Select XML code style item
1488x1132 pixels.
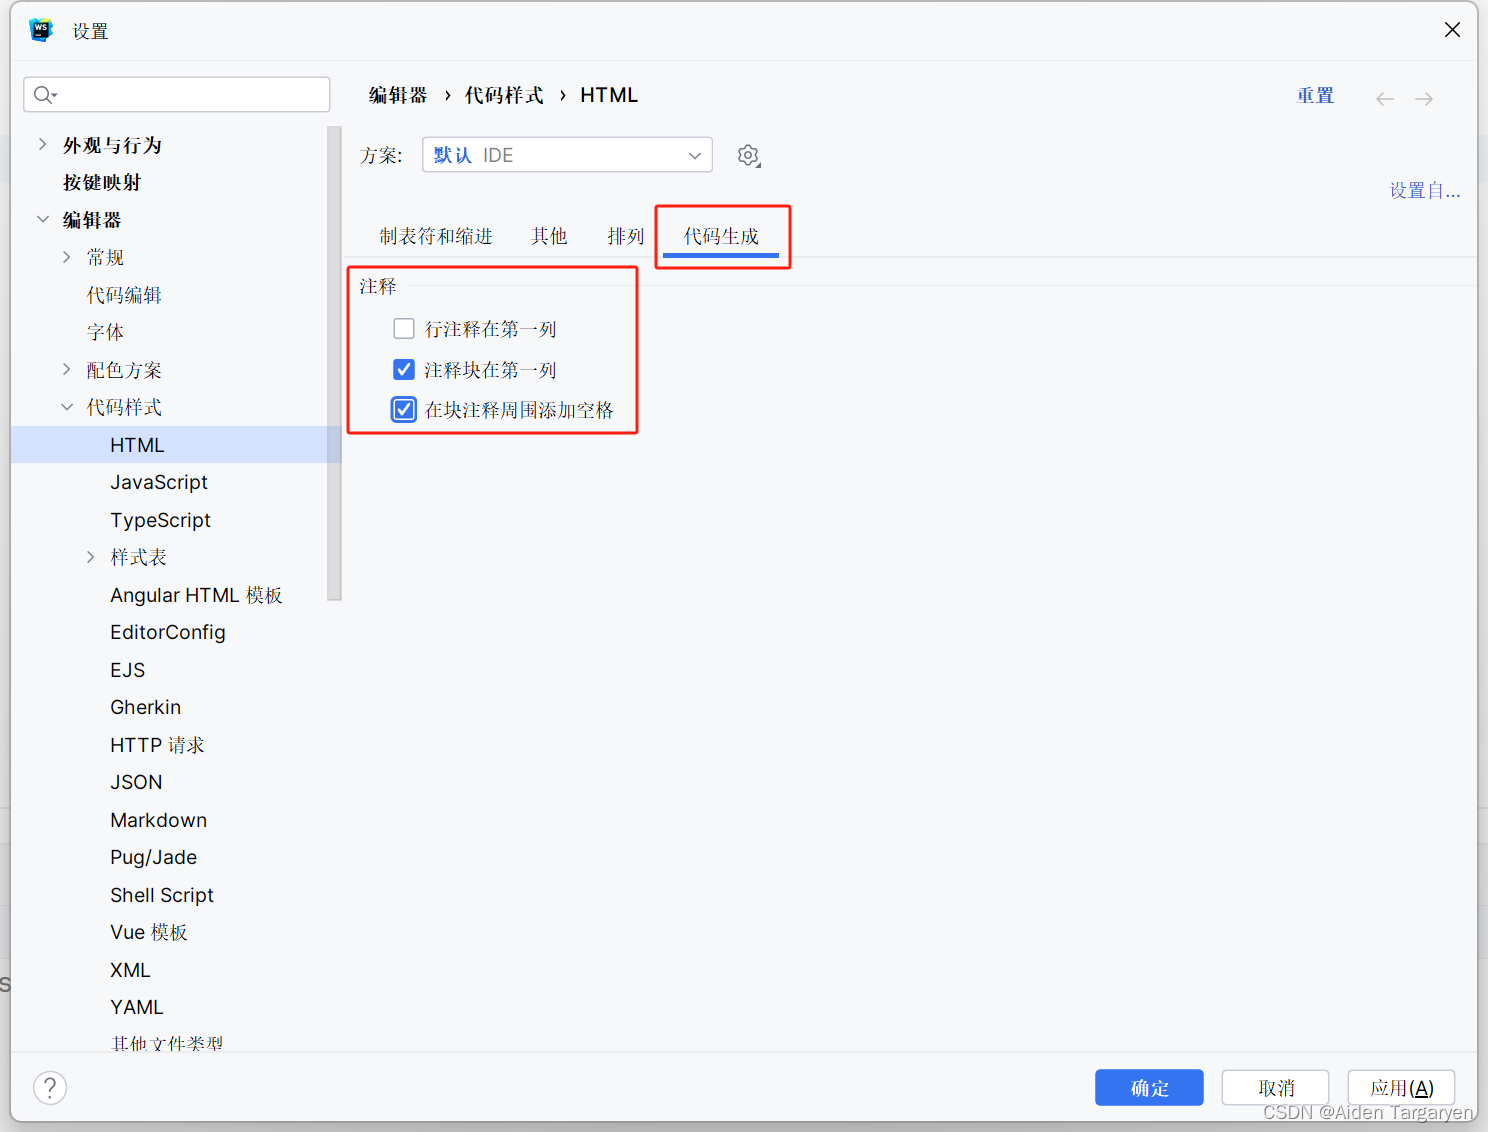[x=130, y=970]
